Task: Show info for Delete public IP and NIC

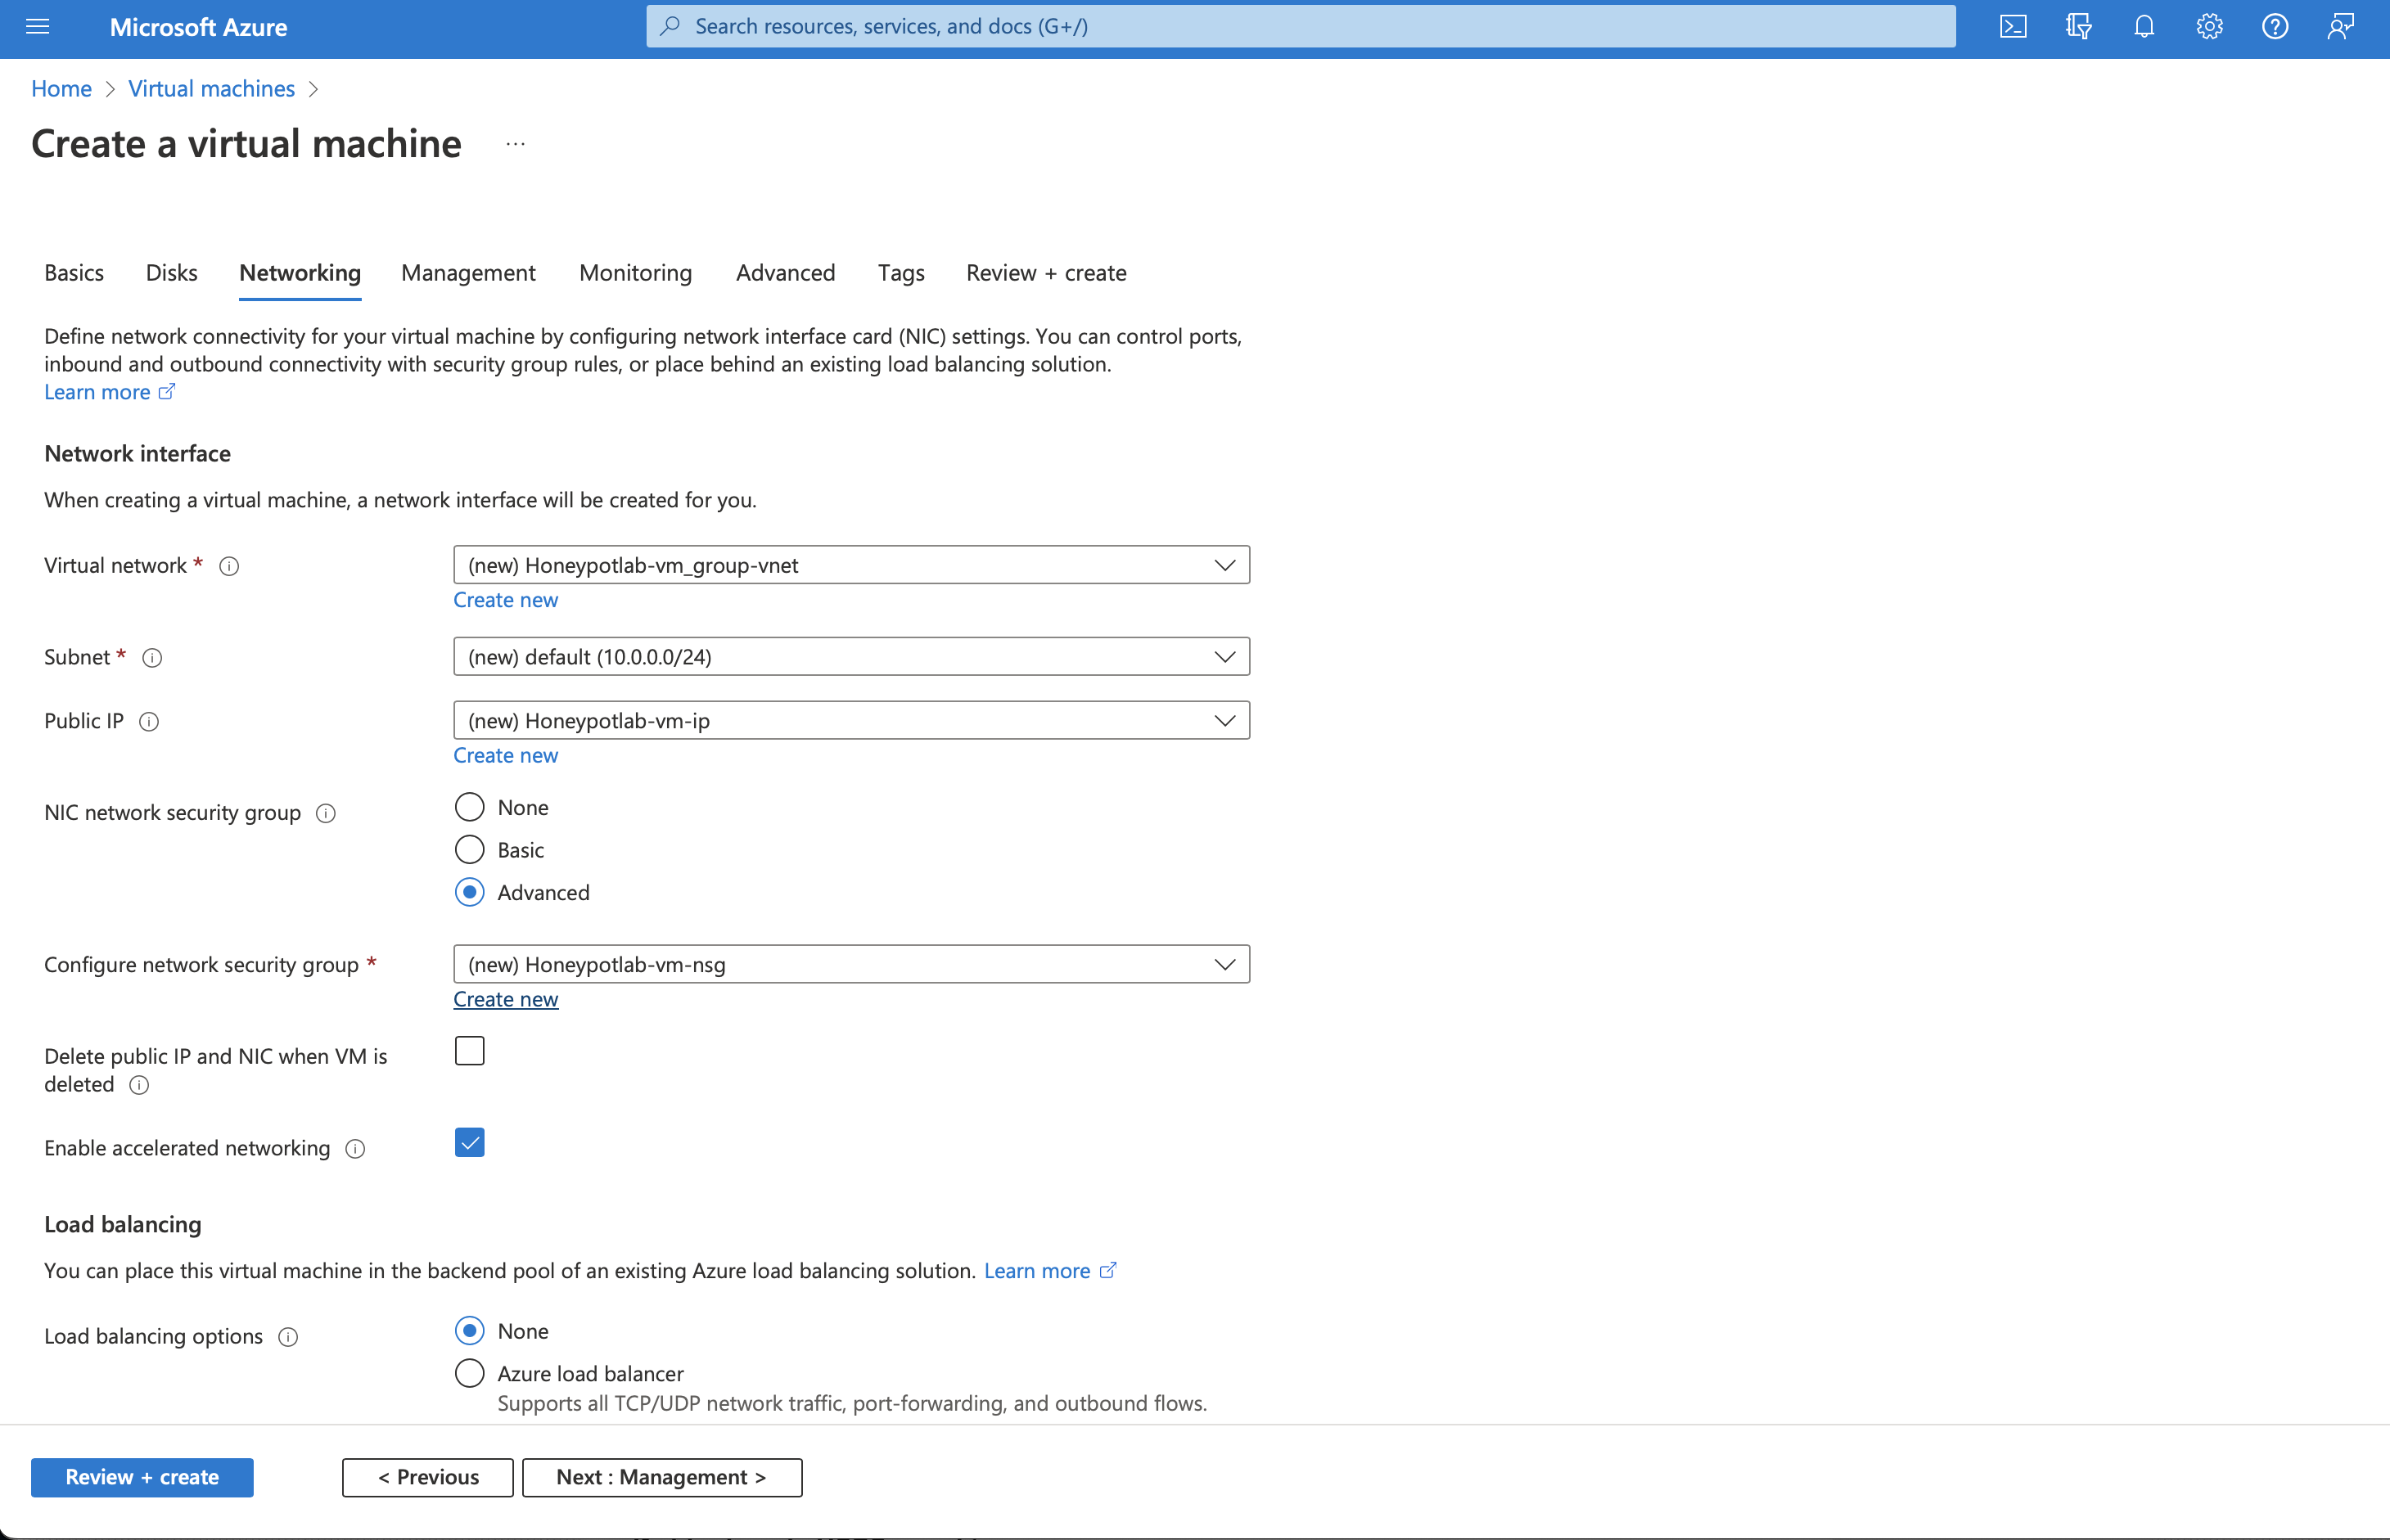Action: click(x=140, y=1086)
